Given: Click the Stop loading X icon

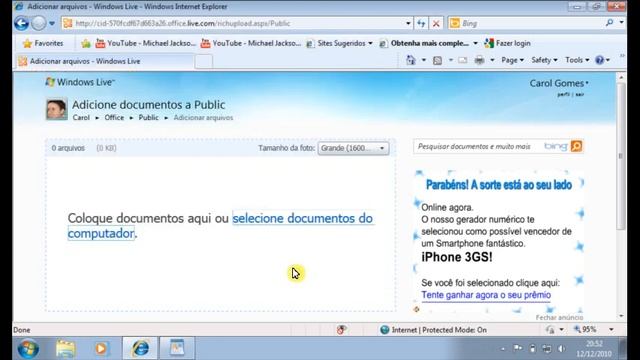Looking at the screenshot, I should click(436, 23).
